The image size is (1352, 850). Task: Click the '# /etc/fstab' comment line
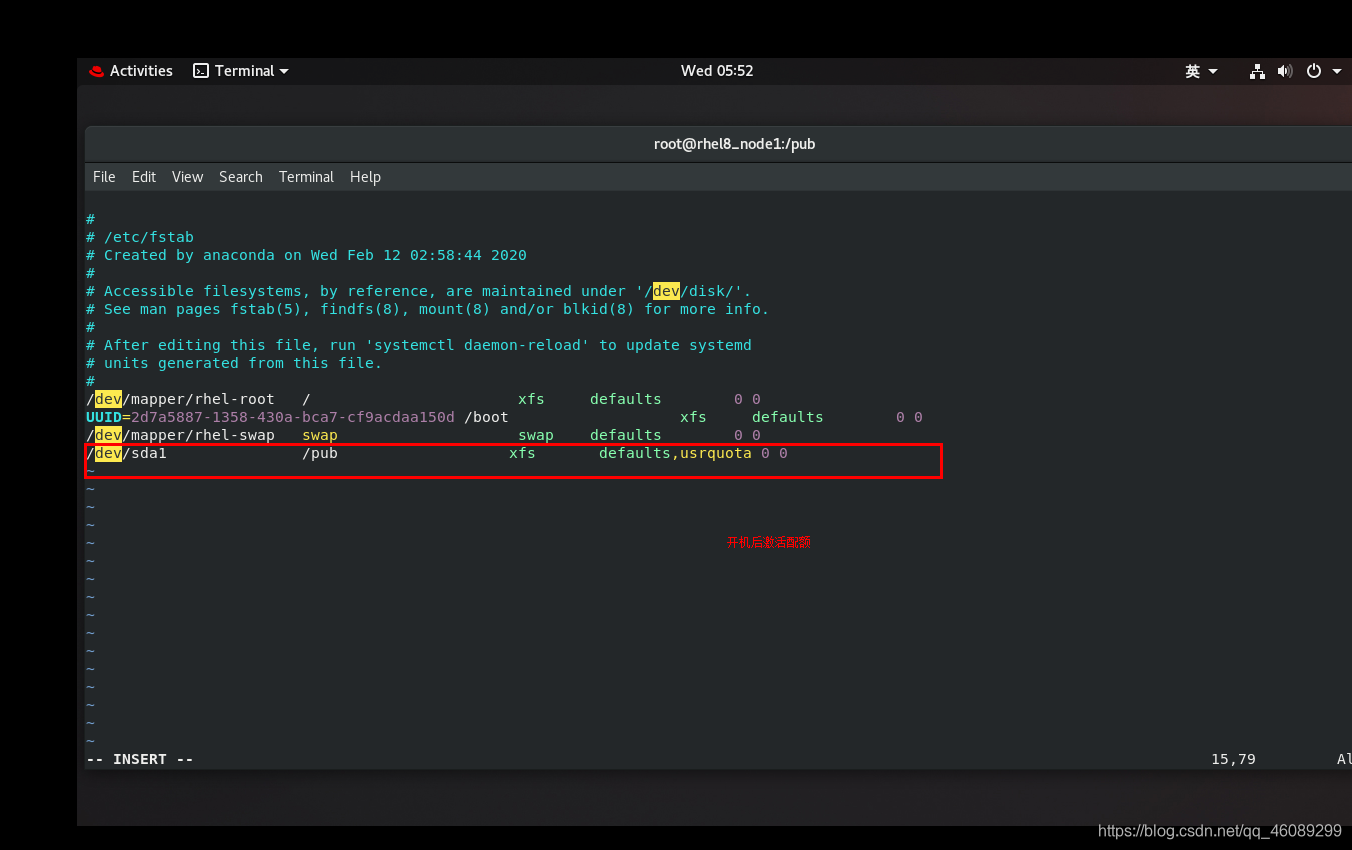pos(140,237)
